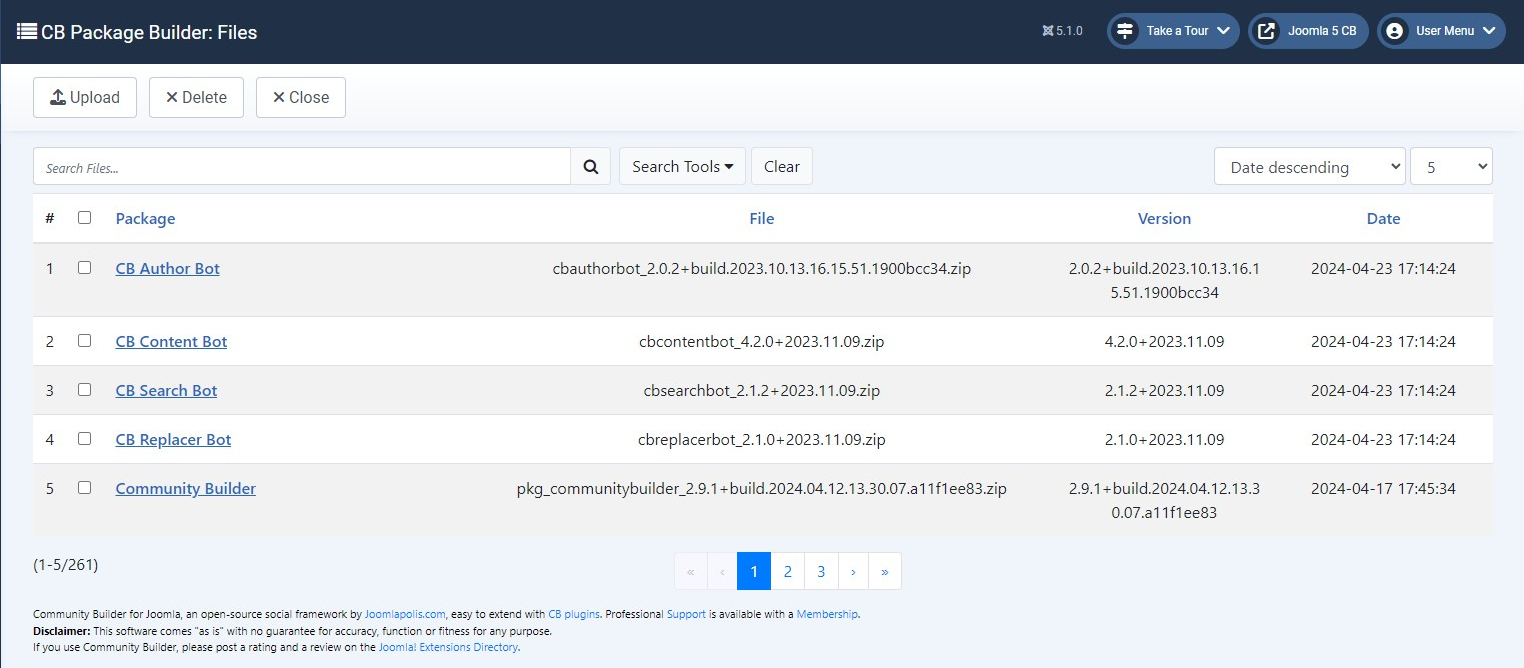
Task: Click the external link icon in Joomla 5 CB
Action: tap(1266, 31)
